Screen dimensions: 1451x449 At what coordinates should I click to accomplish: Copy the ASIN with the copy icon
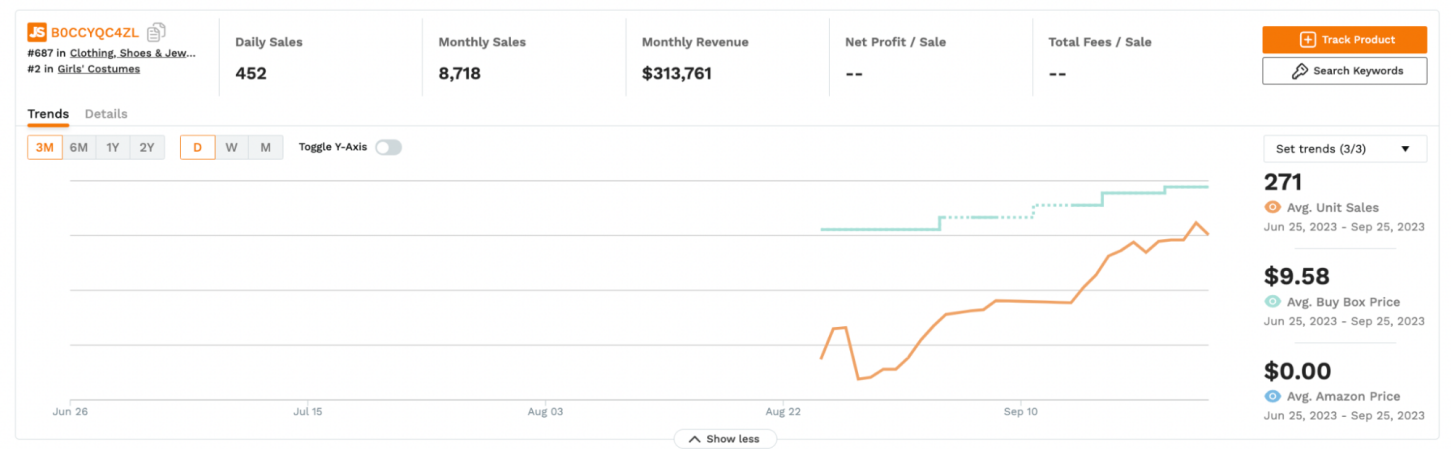tap(156, 32)
